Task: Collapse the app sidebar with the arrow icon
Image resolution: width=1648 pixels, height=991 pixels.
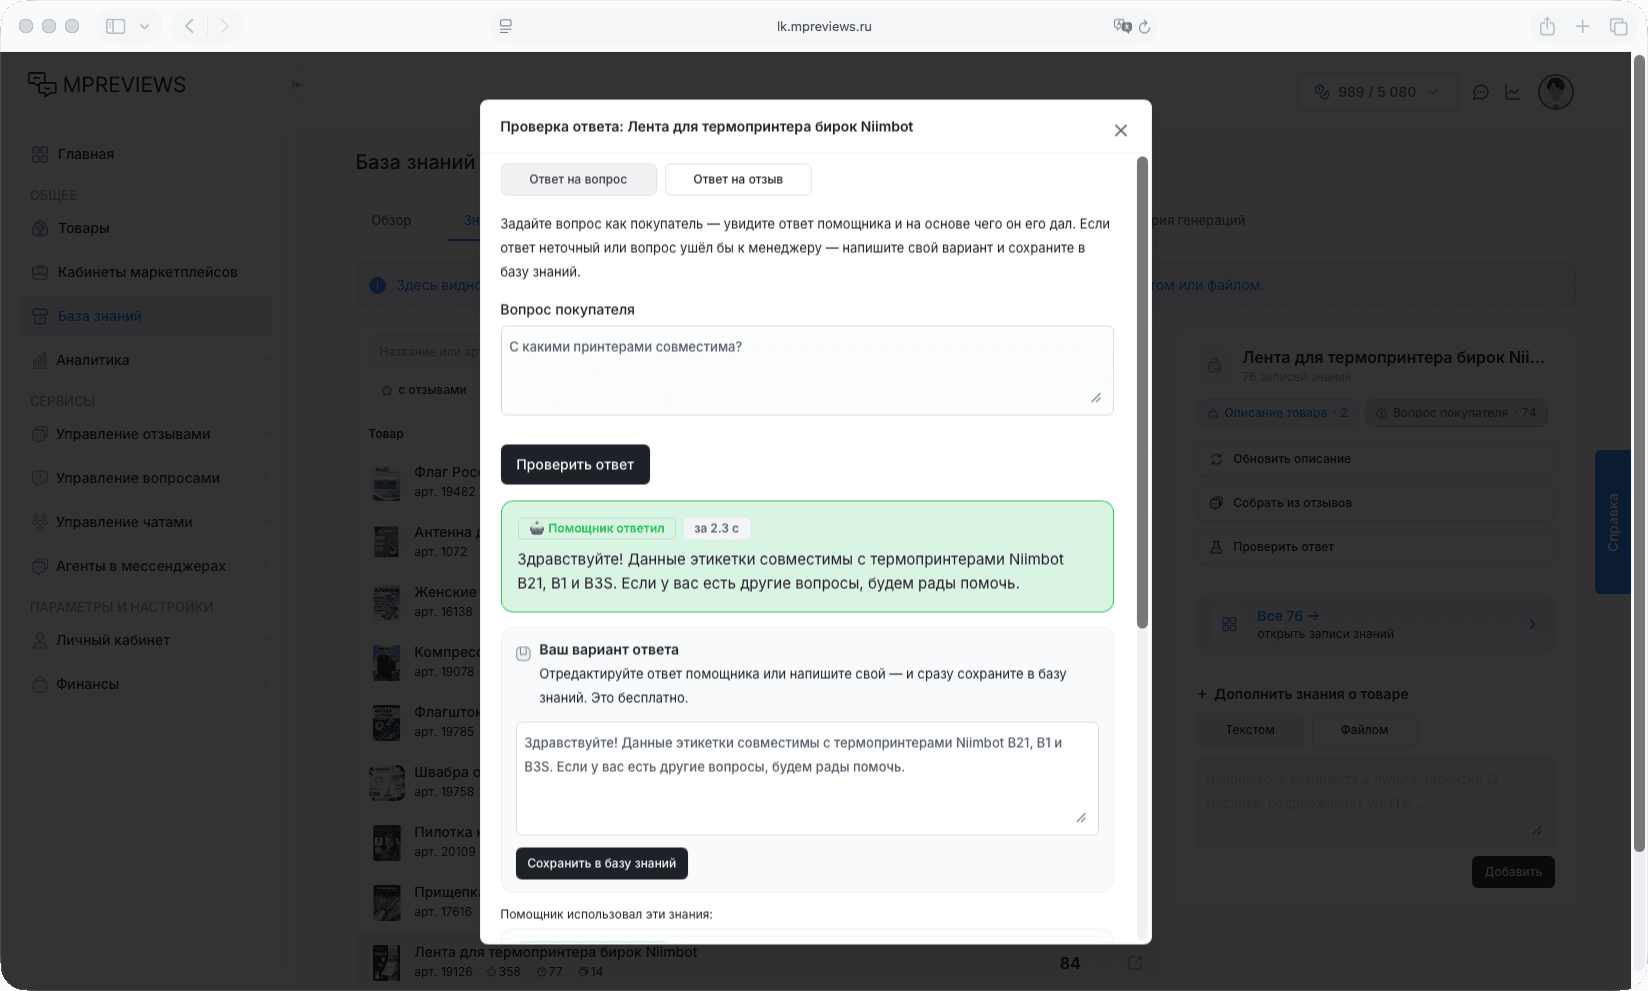Action: pos(297,85)
